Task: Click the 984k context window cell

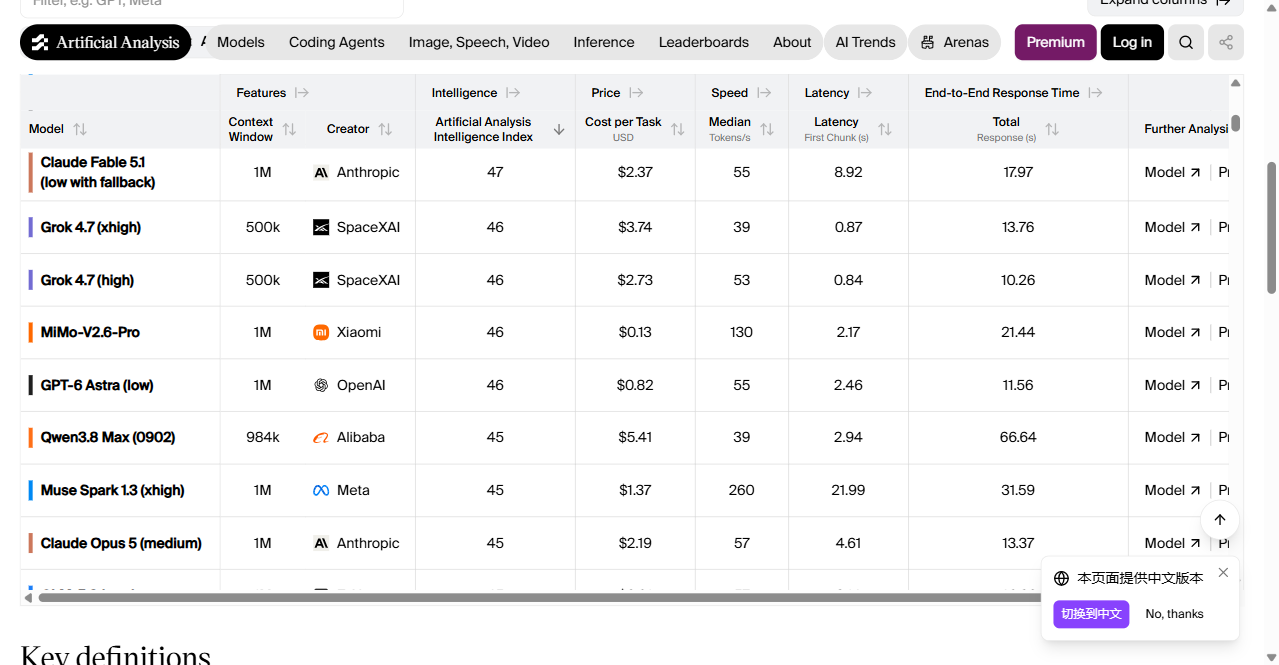Action: point(263,437)
